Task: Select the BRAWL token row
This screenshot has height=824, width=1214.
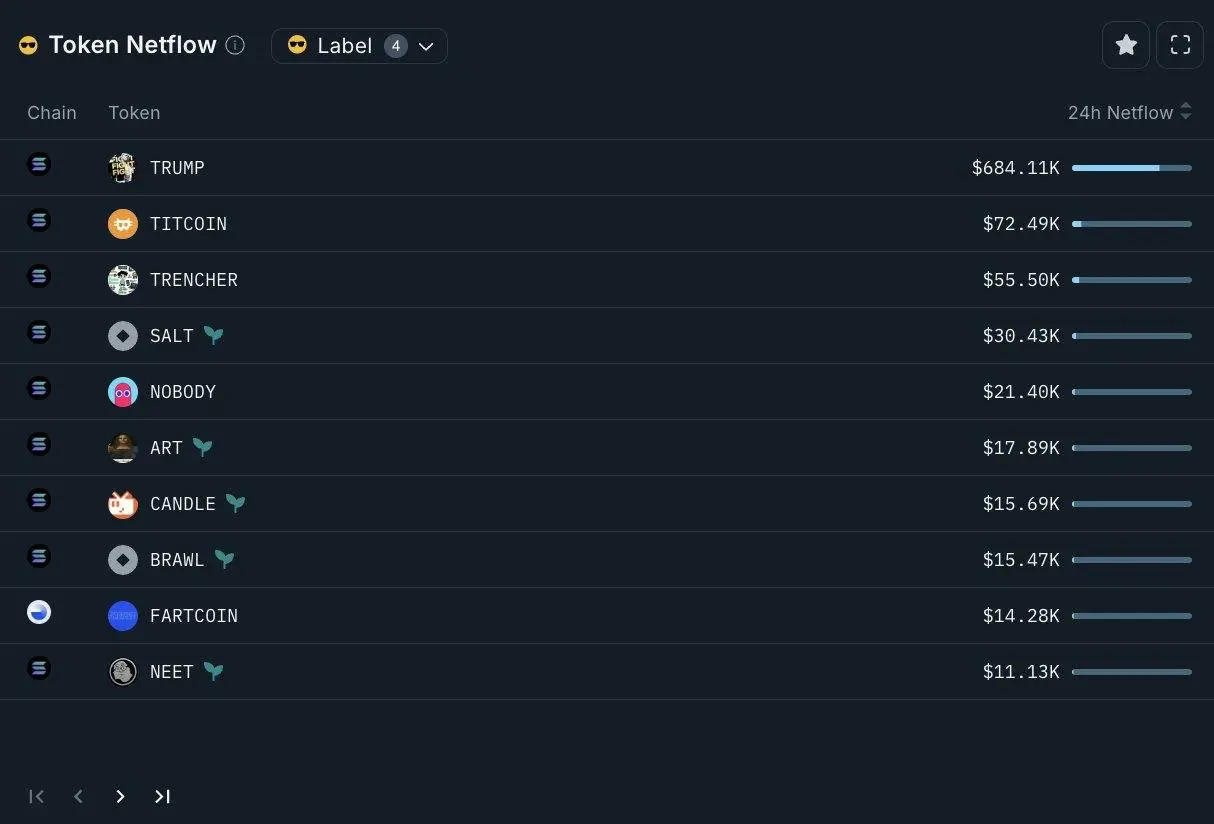Action: tap(600, 560)
